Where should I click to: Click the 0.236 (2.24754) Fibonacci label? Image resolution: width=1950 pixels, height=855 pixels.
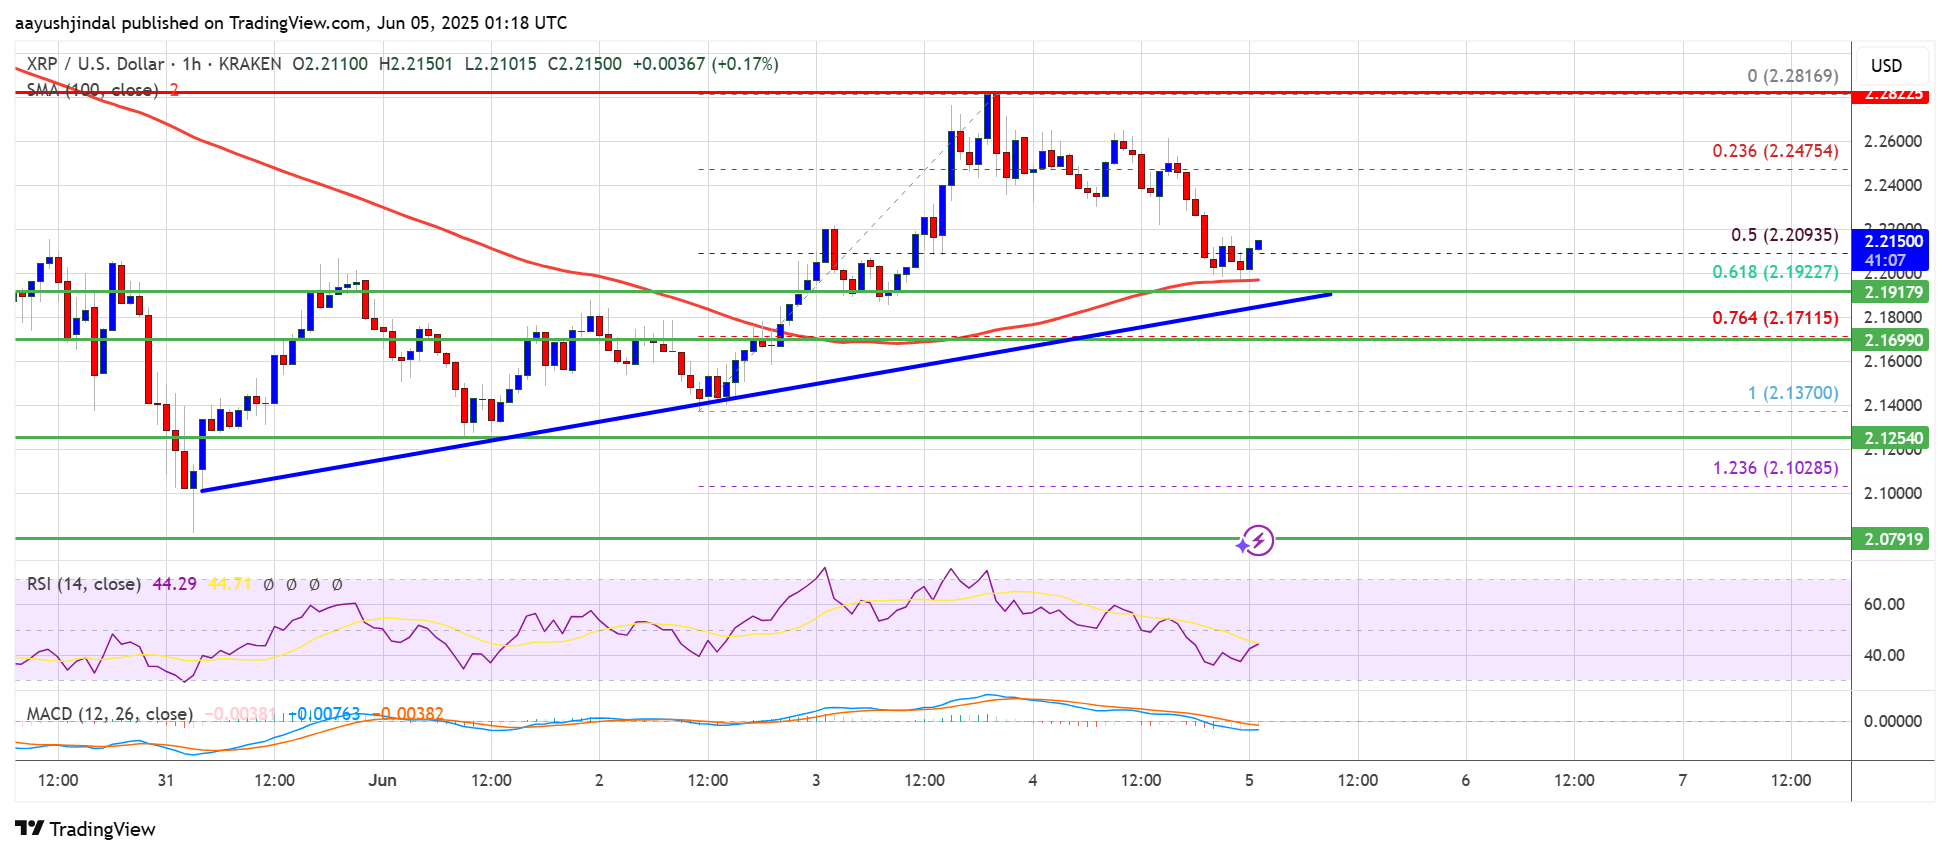pos(1774,151)
